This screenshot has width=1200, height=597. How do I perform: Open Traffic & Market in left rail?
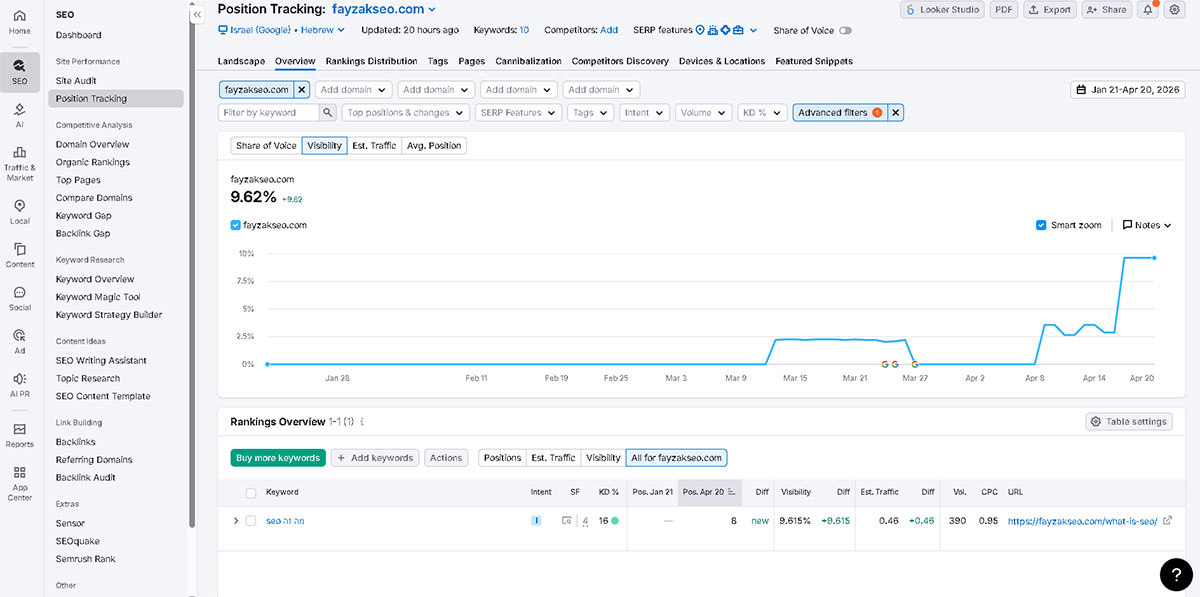point(20,164)
